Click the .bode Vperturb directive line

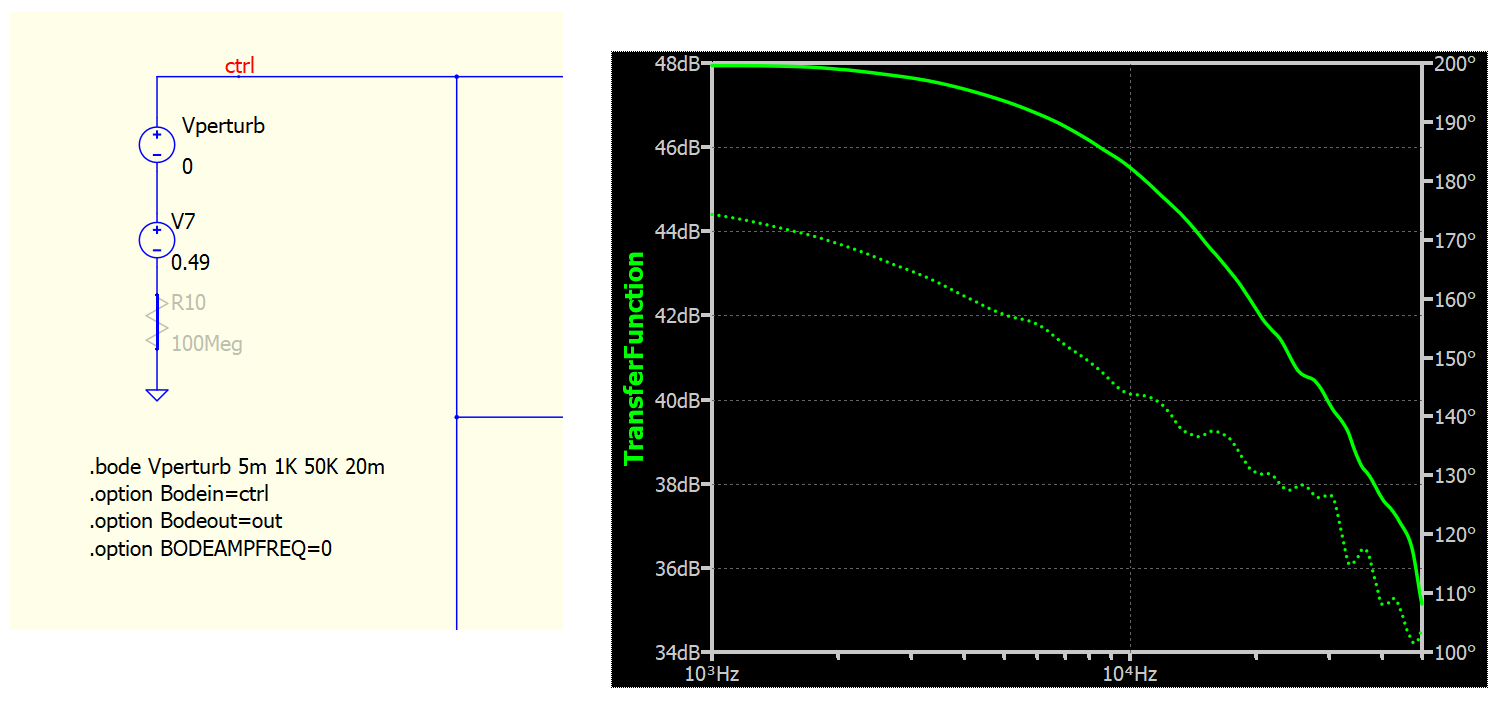(x=238, y=467)
